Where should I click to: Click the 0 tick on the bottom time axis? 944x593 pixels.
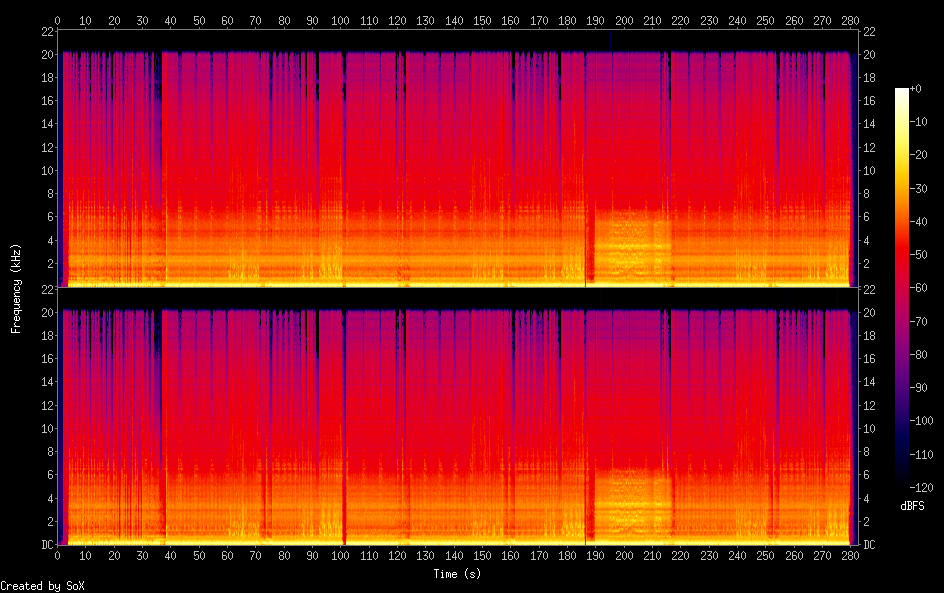[x=58, y=555]
